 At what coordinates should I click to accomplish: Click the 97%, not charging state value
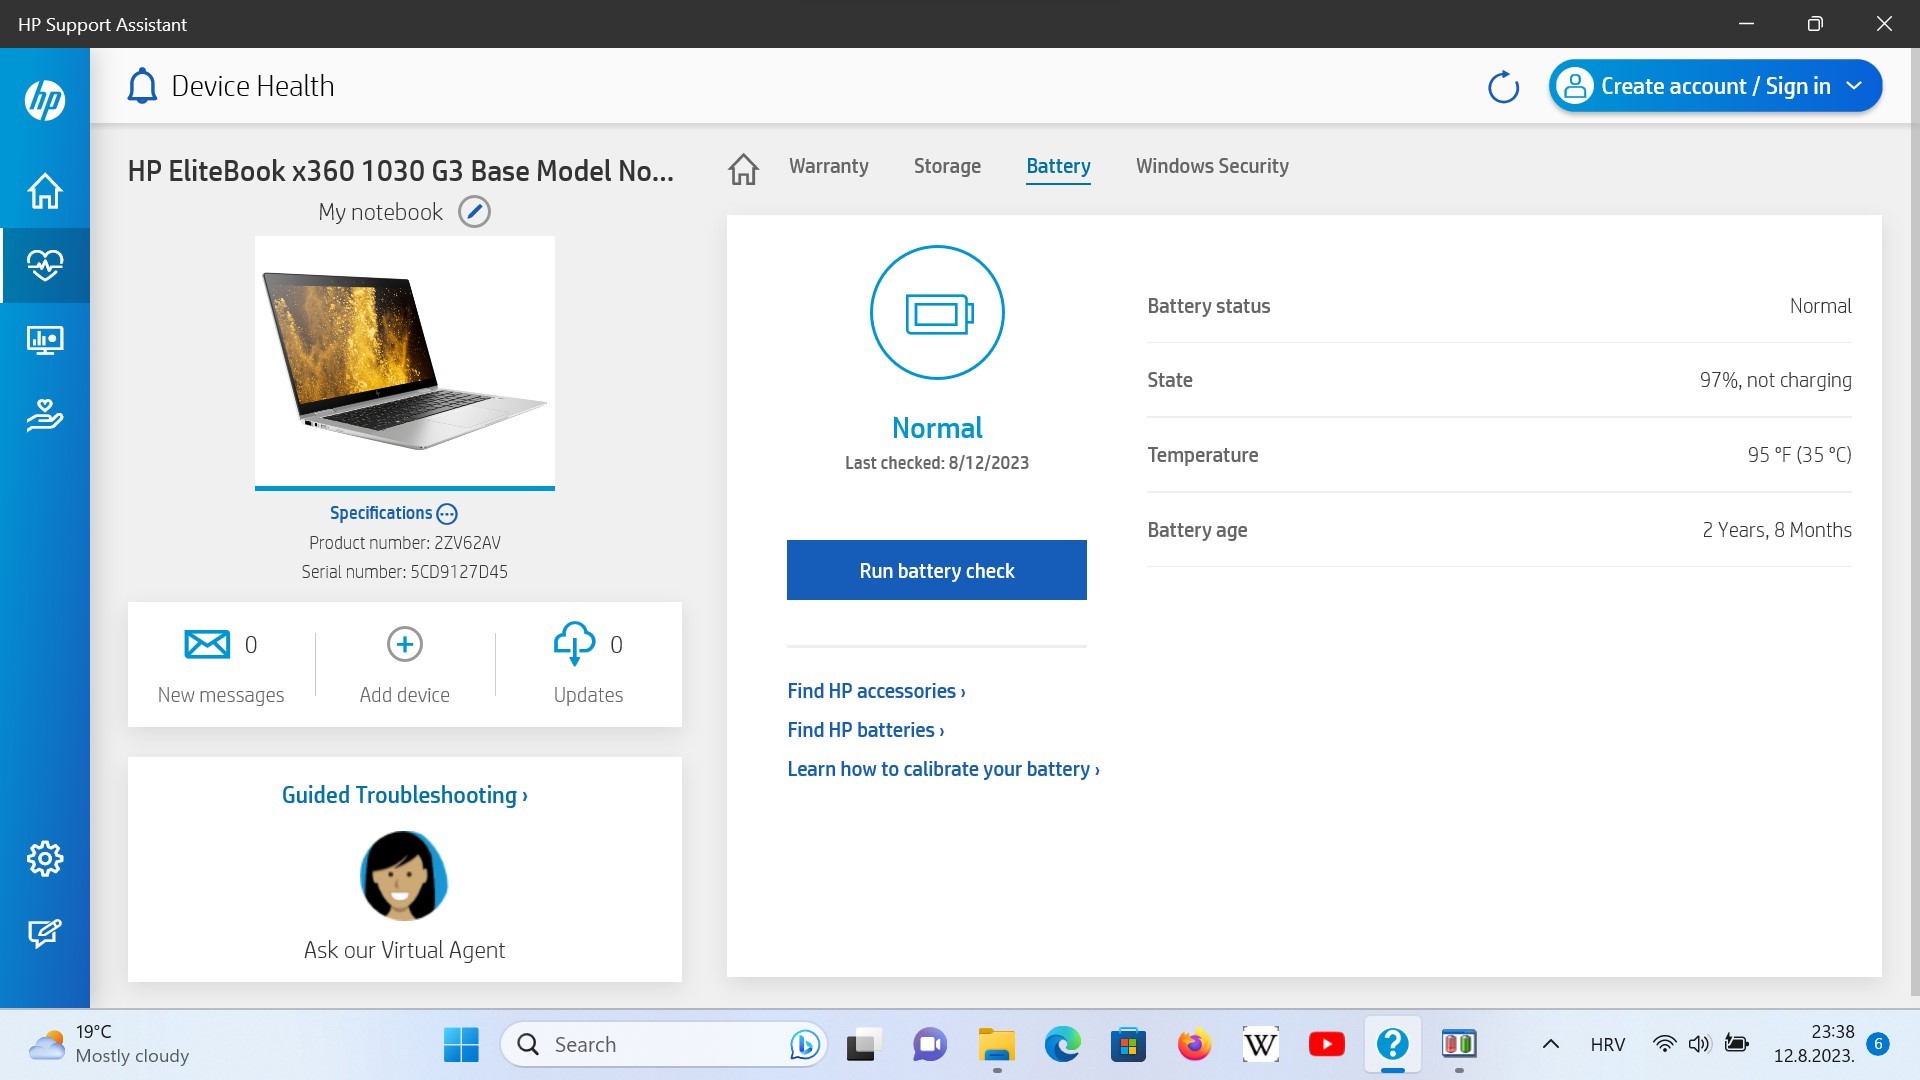1775,380
